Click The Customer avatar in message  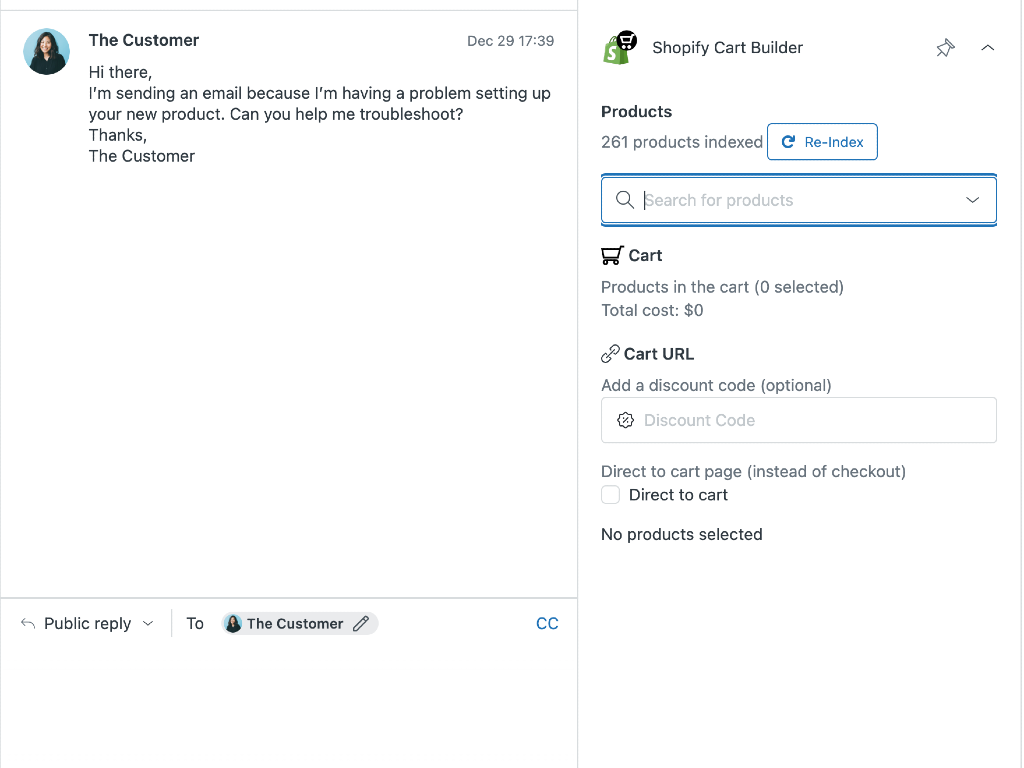point(47,51)
